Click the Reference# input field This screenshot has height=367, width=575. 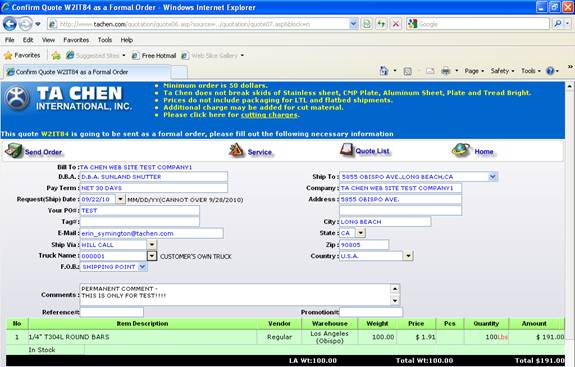coord(111,312)
